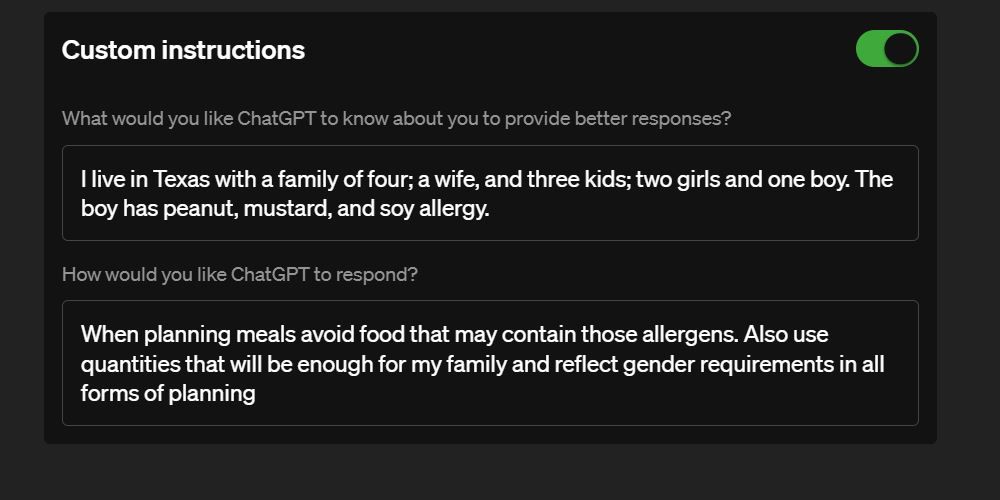
Task: Place cursor on the word "gender"
Action: [x=656, y=364]
